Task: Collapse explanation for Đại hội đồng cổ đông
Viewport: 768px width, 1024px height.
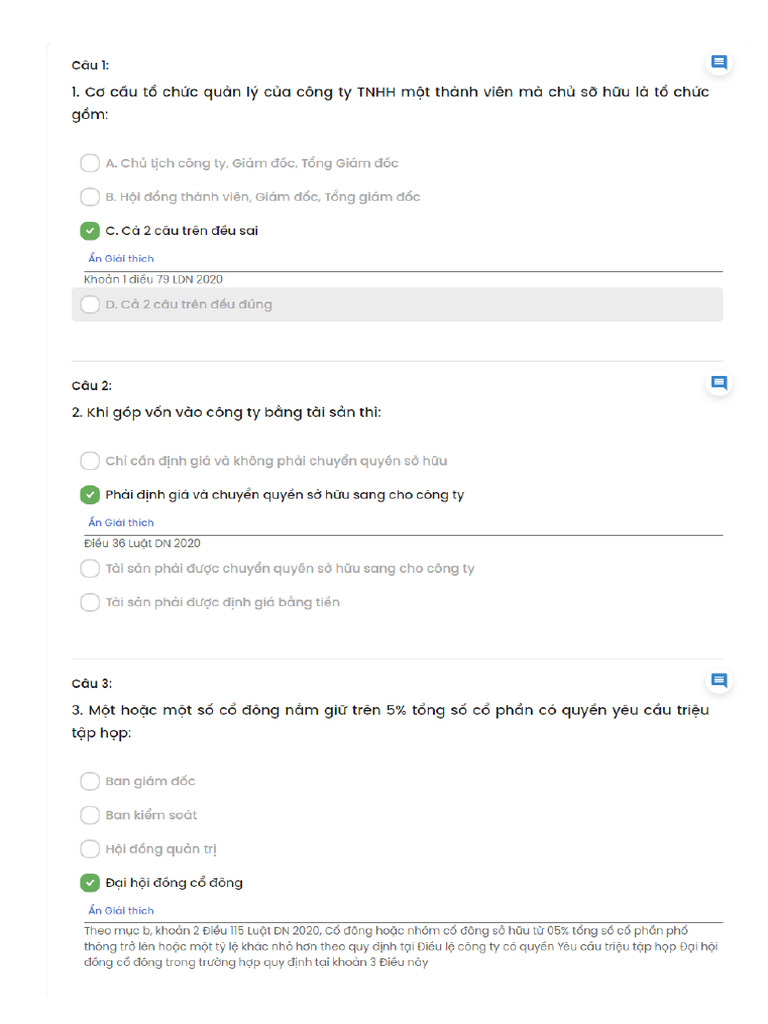Action: click(x=121, y=911)
